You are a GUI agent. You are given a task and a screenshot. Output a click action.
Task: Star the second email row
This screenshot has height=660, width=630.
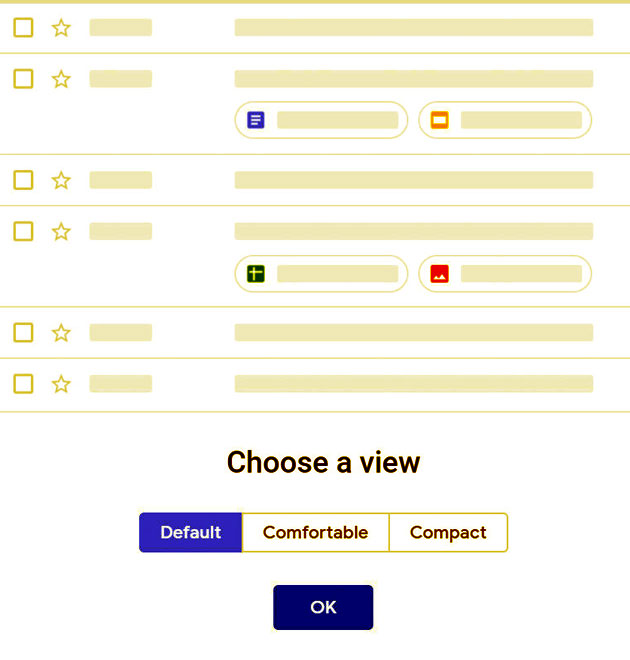coord(61,79)
